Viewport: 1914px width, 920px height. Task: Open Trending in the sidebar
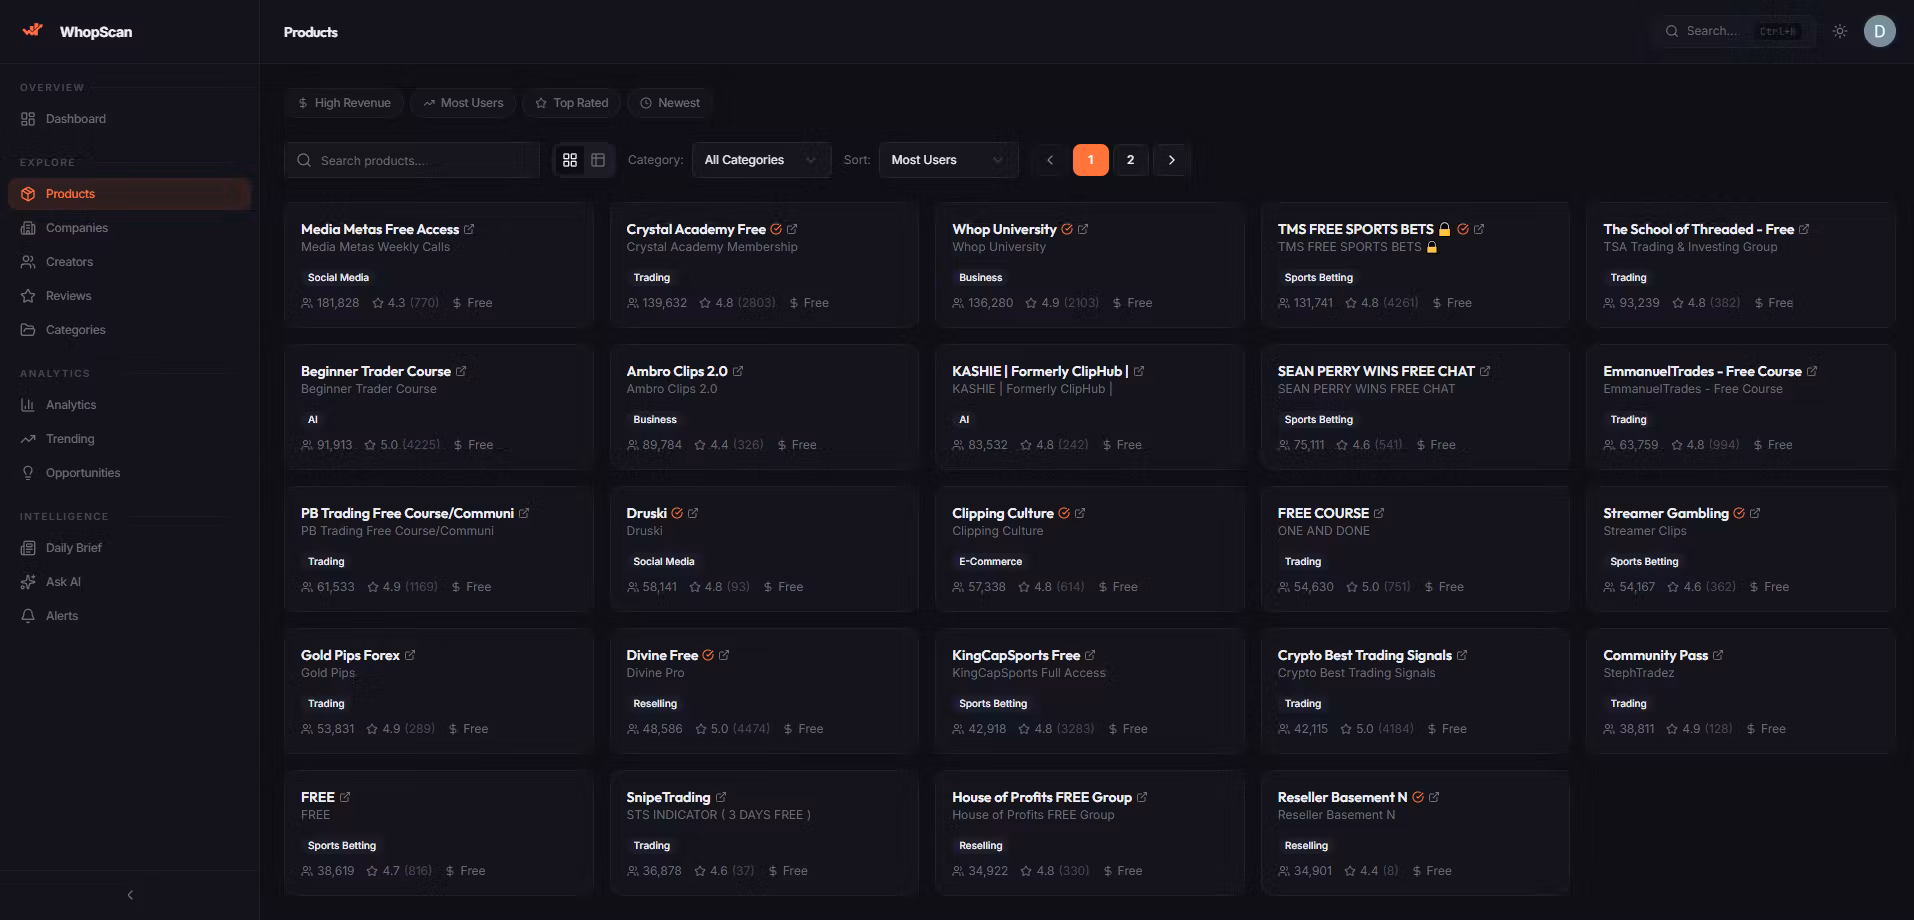[129, 439]
